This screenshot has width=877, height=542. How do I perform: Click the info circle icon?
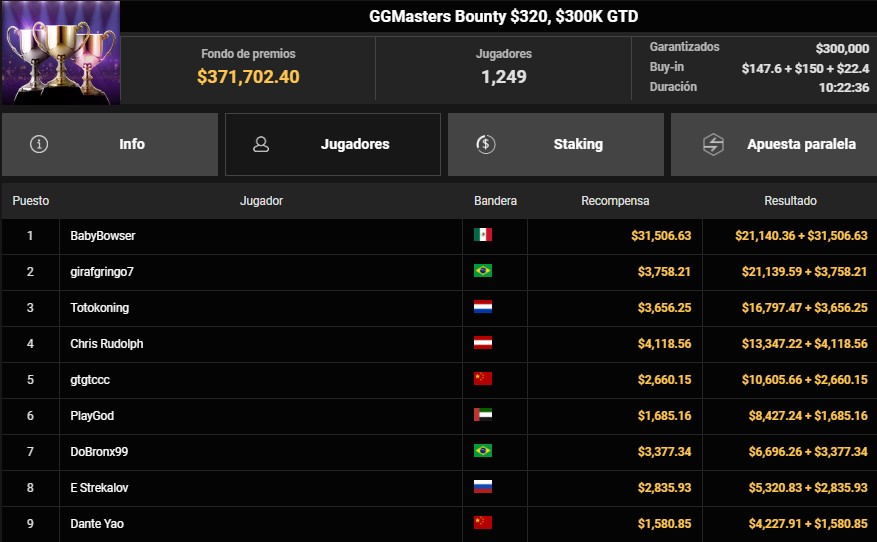tap(39, 144)
